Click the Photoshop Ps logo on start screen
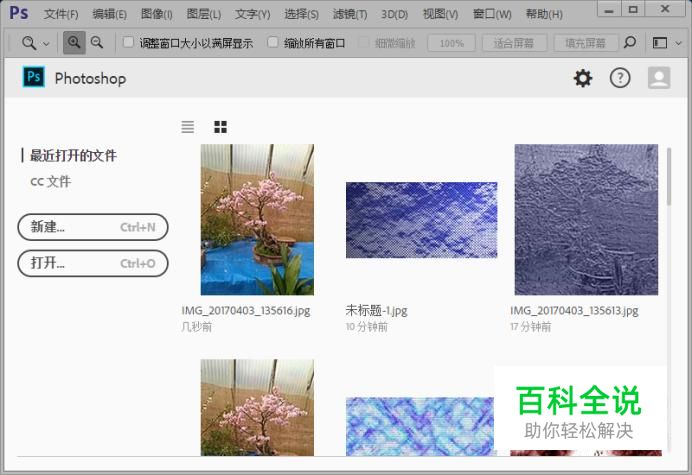 [34, 77]
